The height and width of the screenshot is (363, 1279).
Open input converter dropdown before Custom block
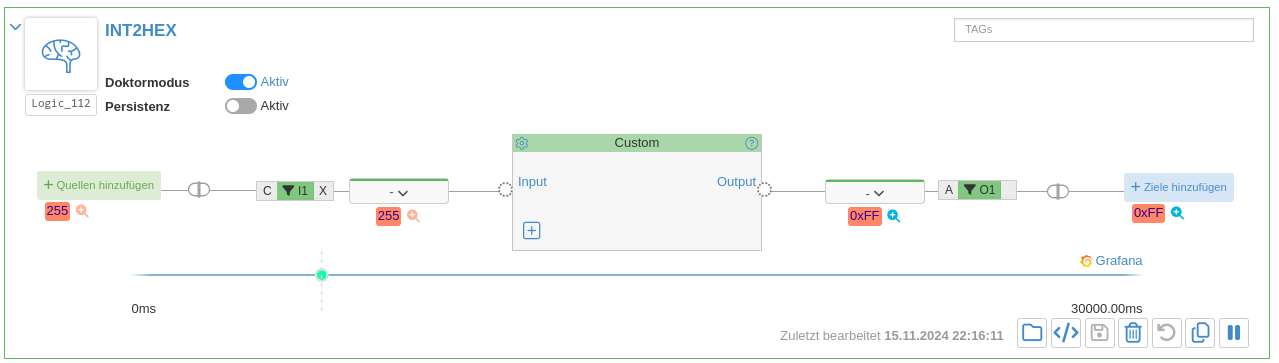[x=399, y=192]
